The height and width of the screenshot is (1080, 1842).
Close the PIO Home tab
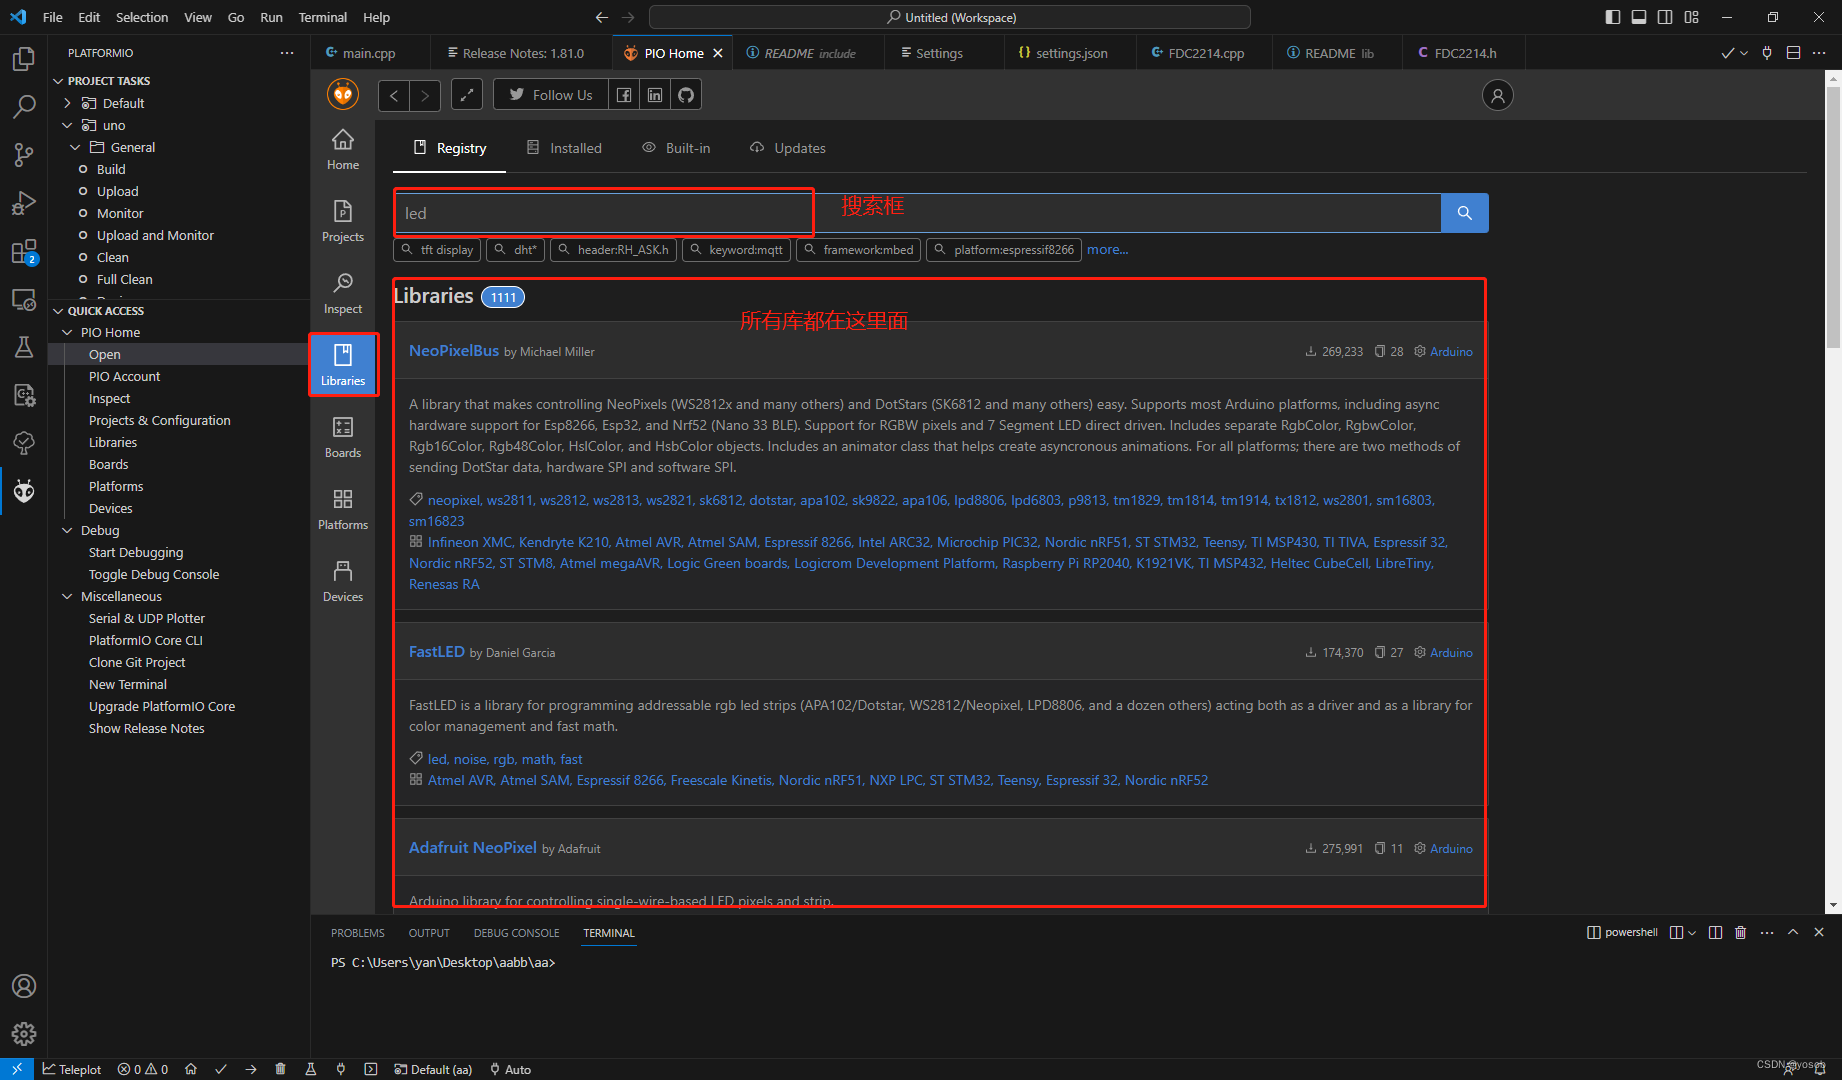717,53
